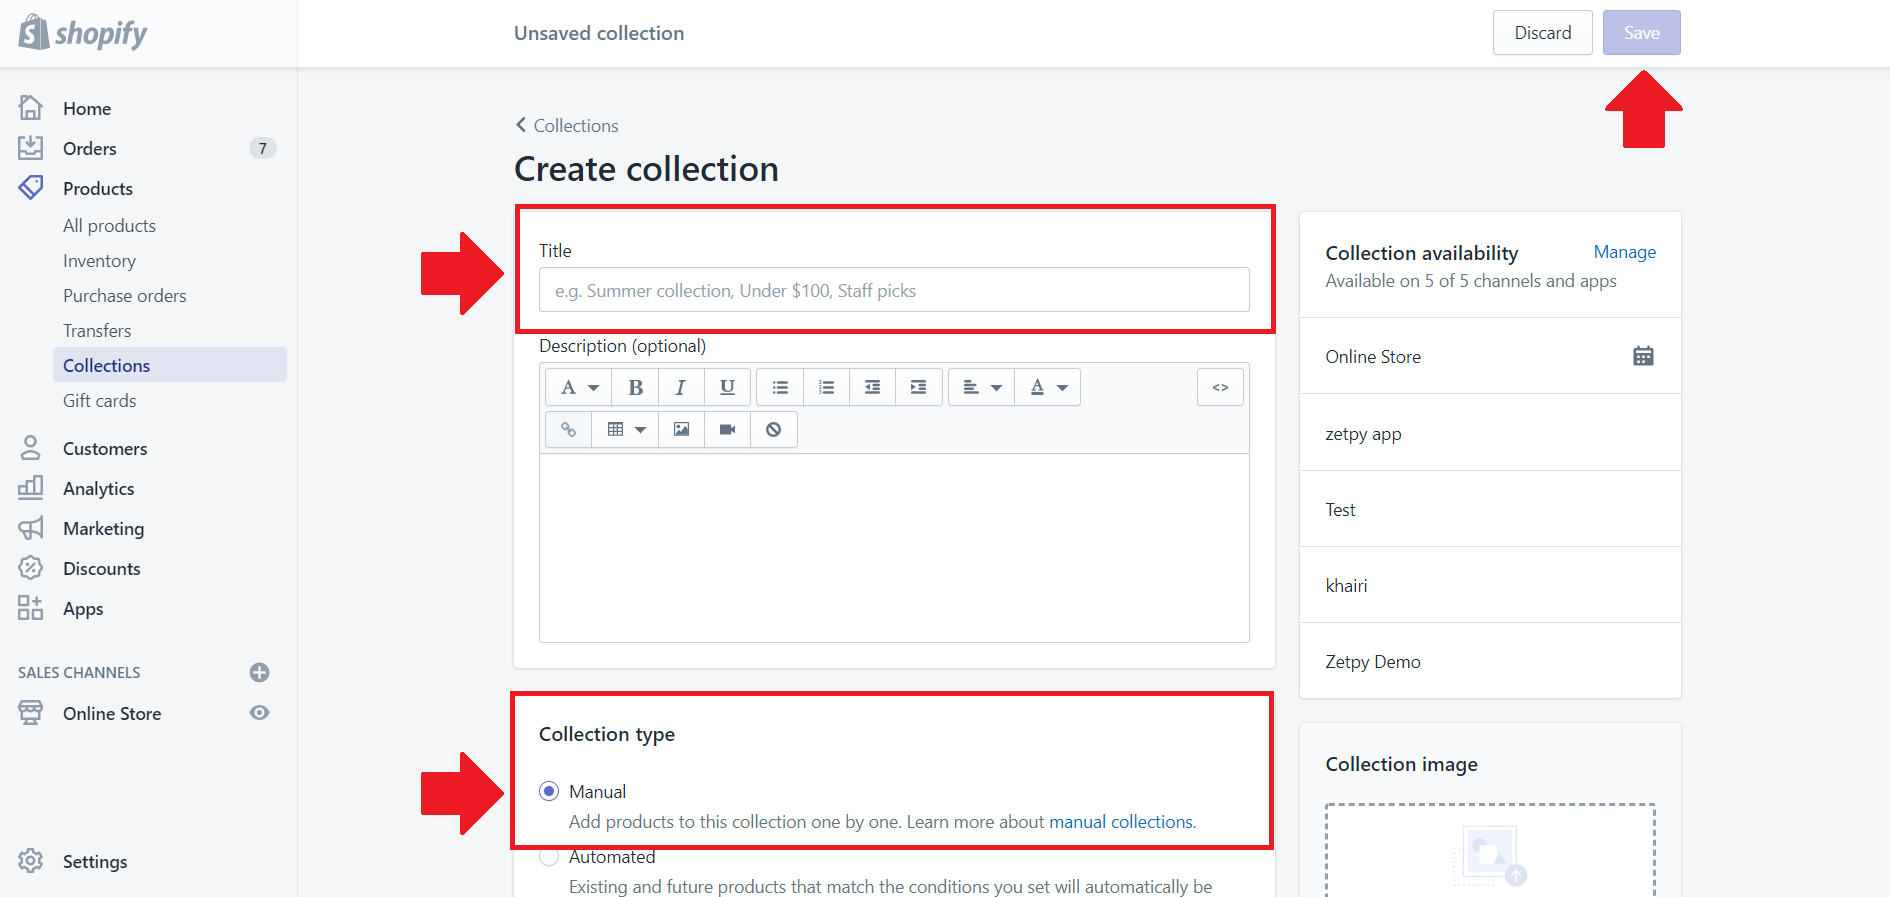Click the Online Store storefront icon in sidebar
This screenshot has width=1890, height=897.
tap(31, 713)
